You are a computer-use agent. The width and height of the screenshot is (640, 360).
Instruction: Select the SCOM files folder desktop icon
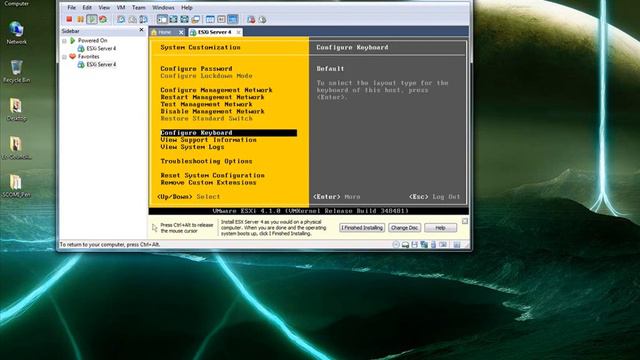point(16,186)
